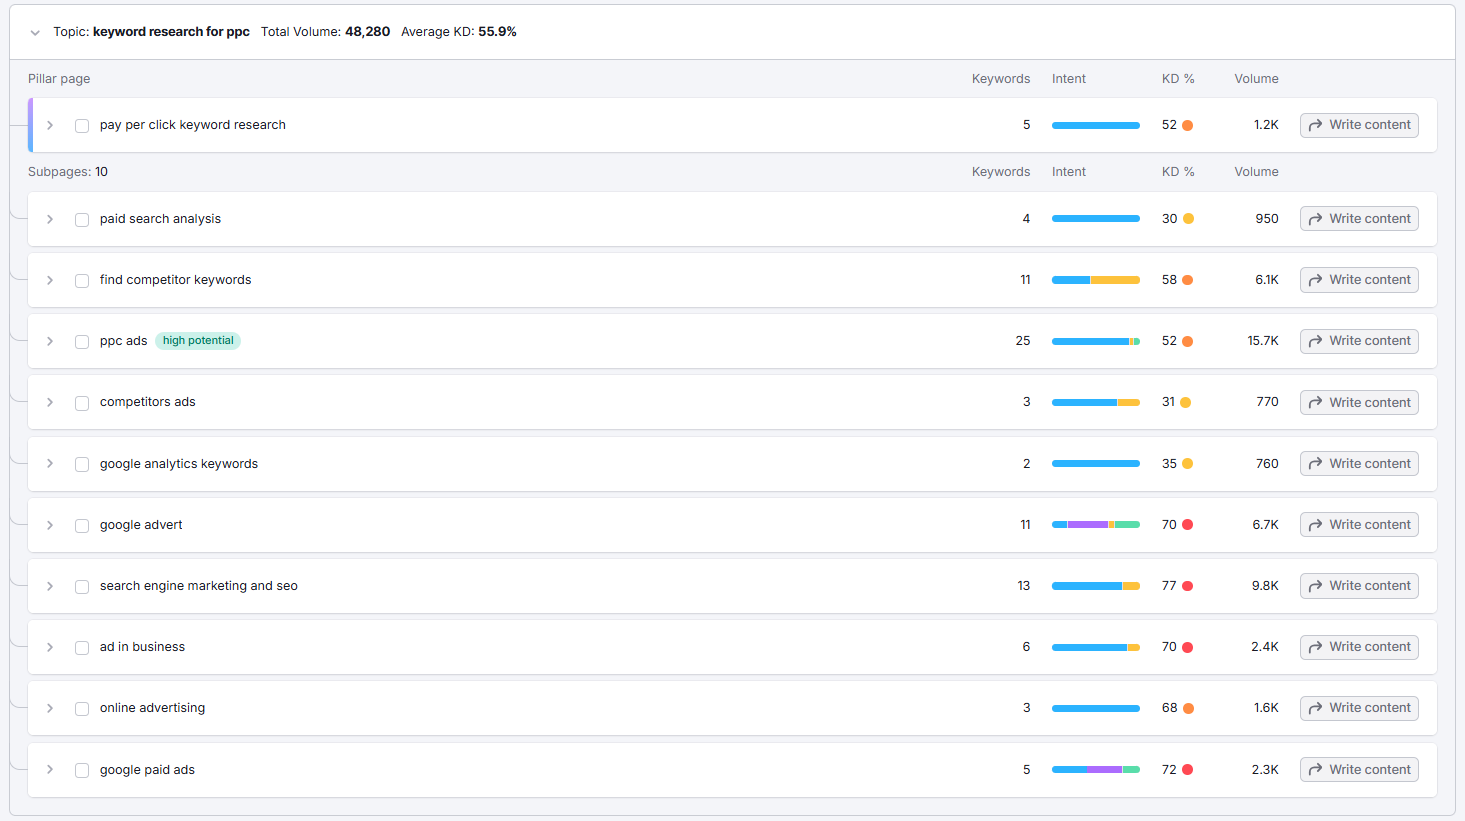Expand the paid search analysis row

(50, 219)
